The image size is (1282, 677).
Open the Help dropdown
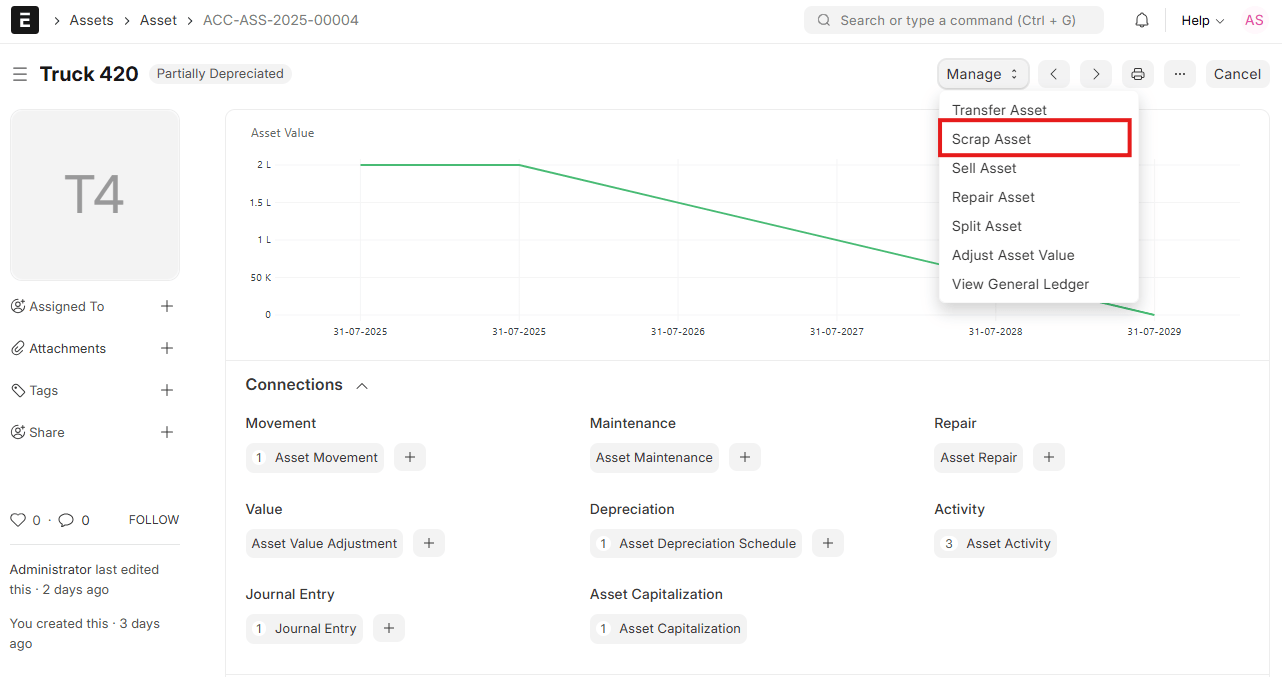tap(1202, 20)
